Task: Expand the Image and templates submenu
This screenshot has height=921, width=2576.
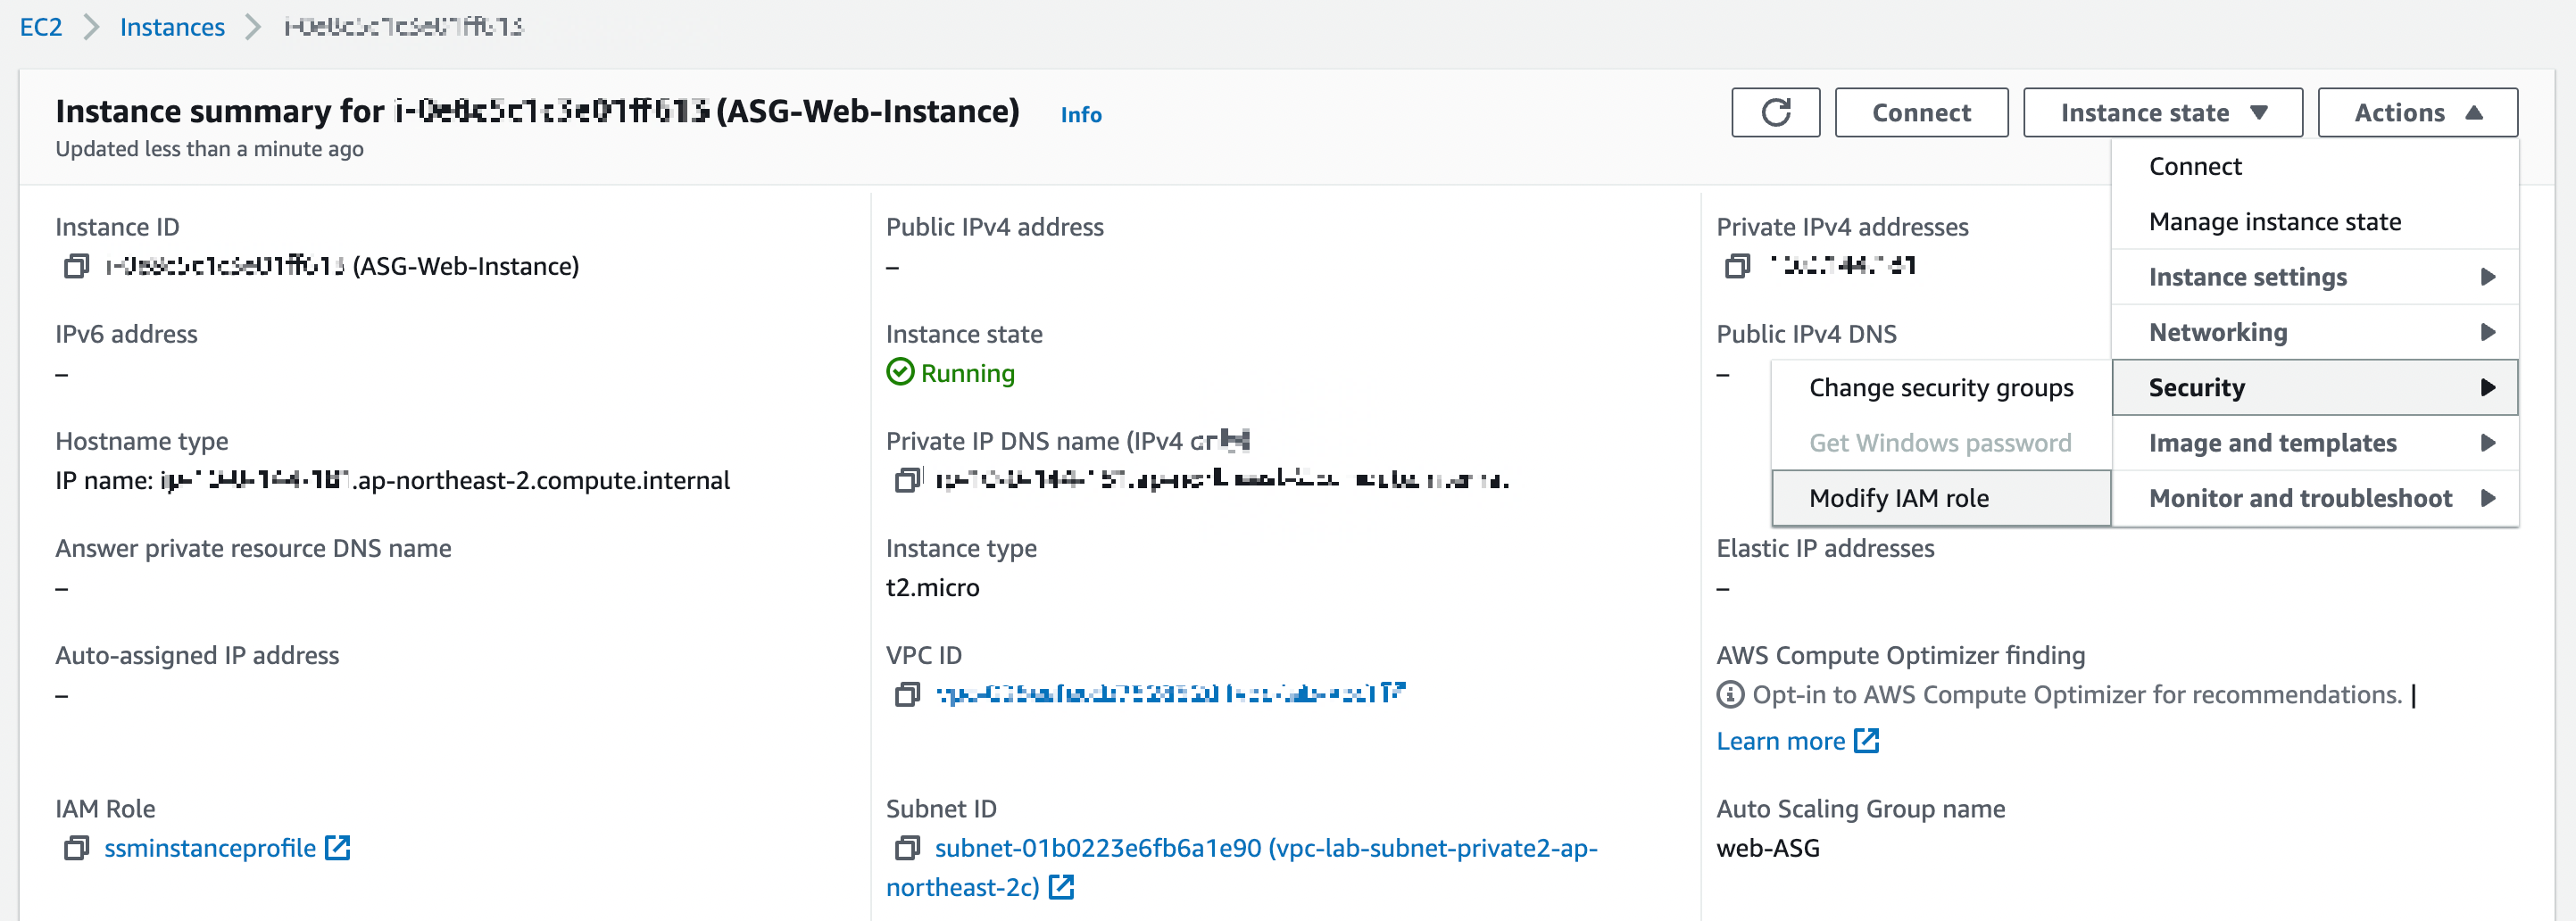Action: click(x=2314, y=443)
